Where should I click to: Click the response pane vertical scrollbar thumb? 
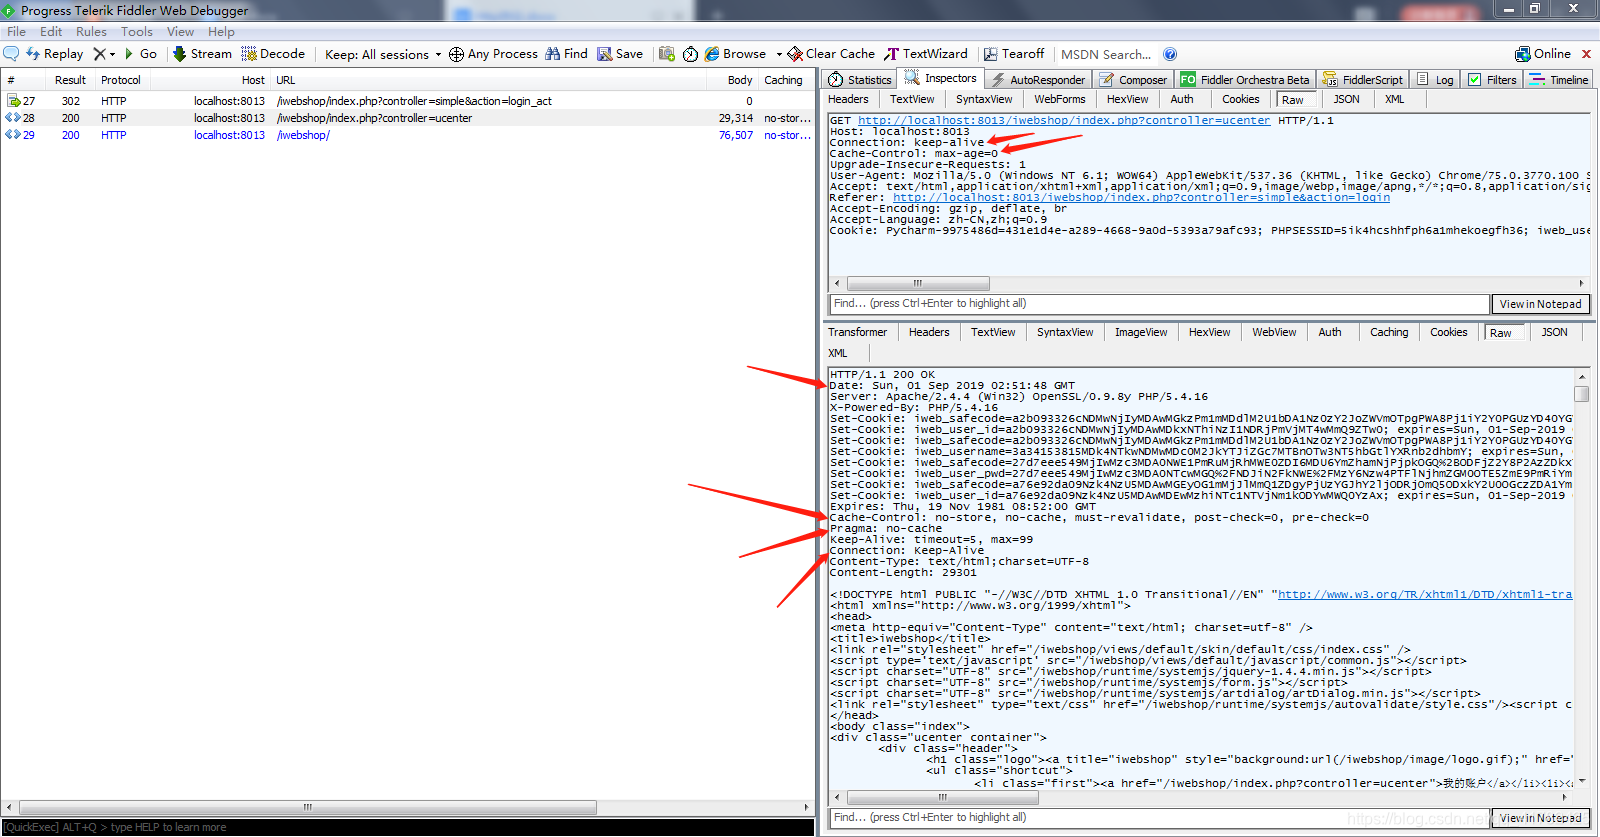coord(1581,394)
